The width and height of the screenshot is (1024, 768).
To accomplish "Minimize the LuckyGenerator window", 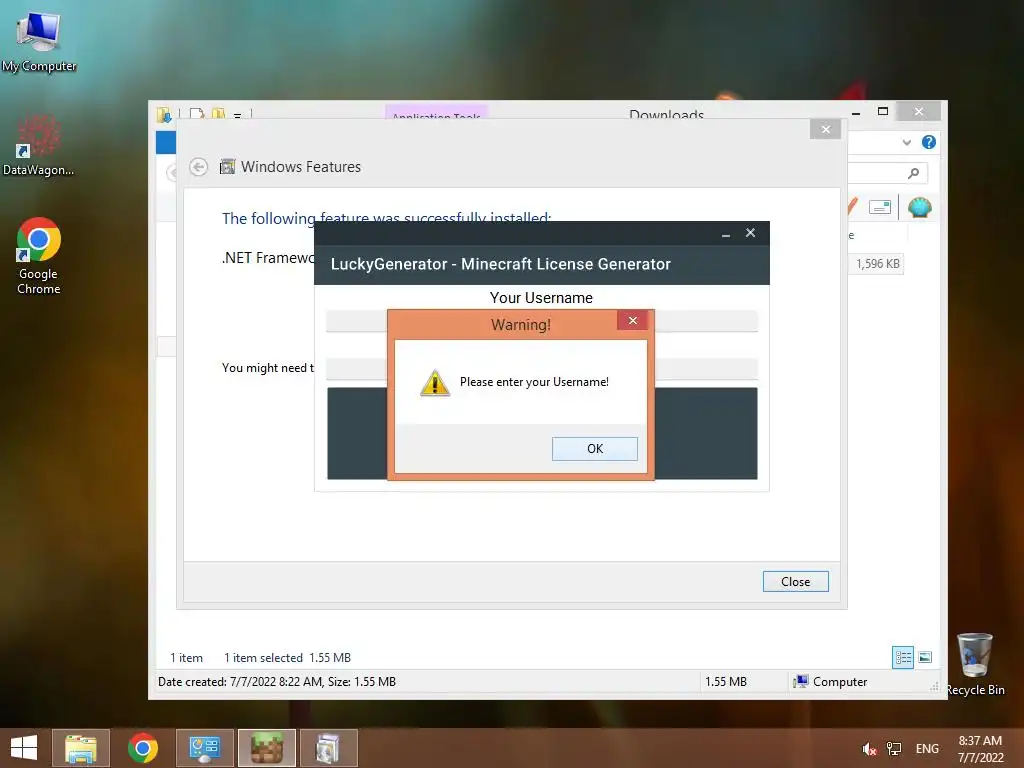I will click(x=726, y=234).
